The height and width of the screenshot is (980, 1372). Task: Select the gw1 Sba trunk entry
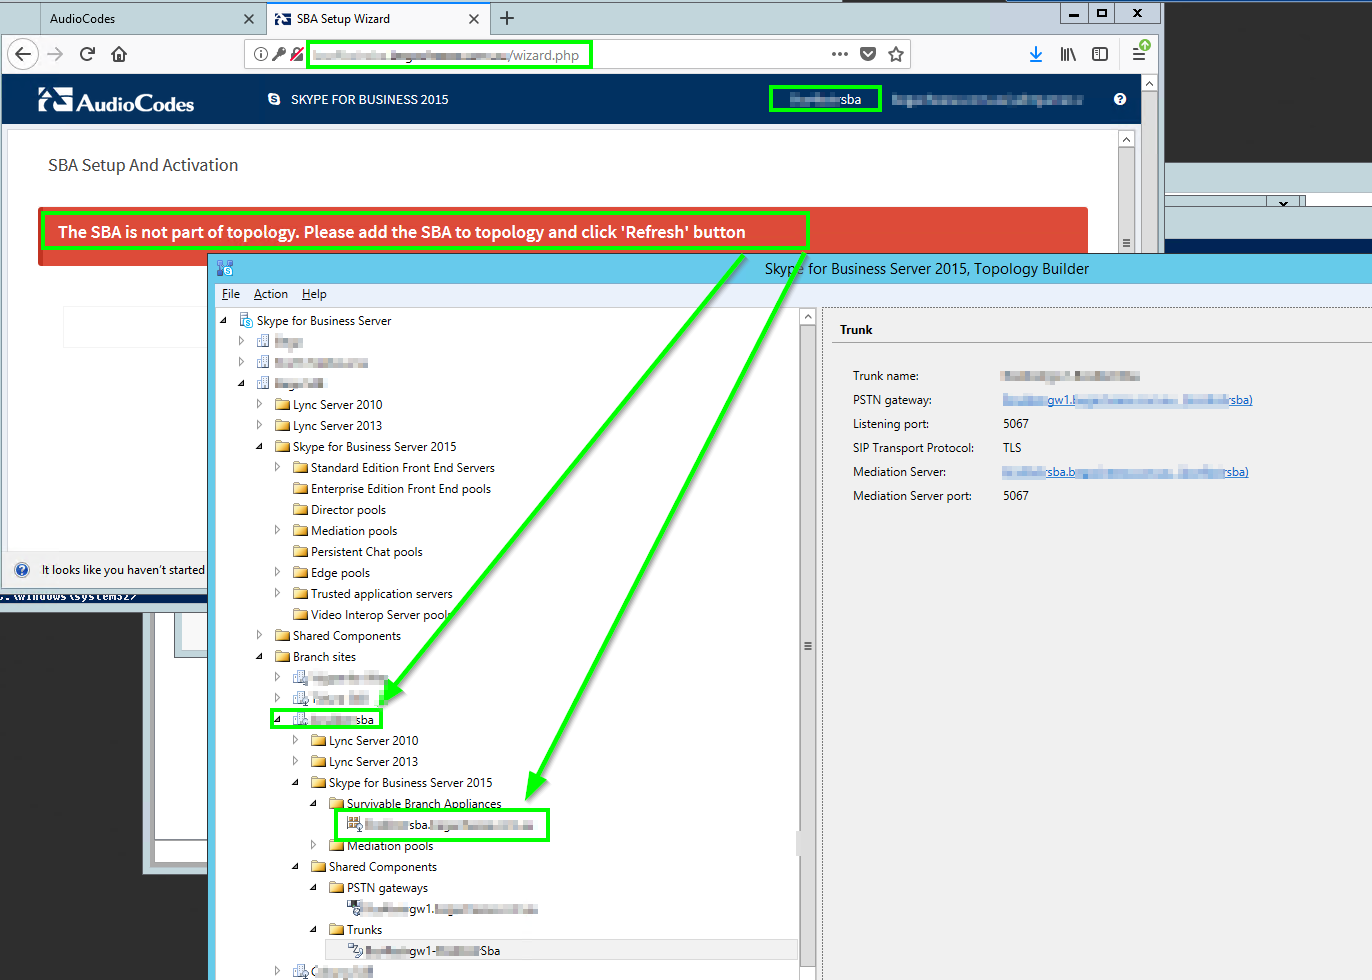tap(424, 951)
